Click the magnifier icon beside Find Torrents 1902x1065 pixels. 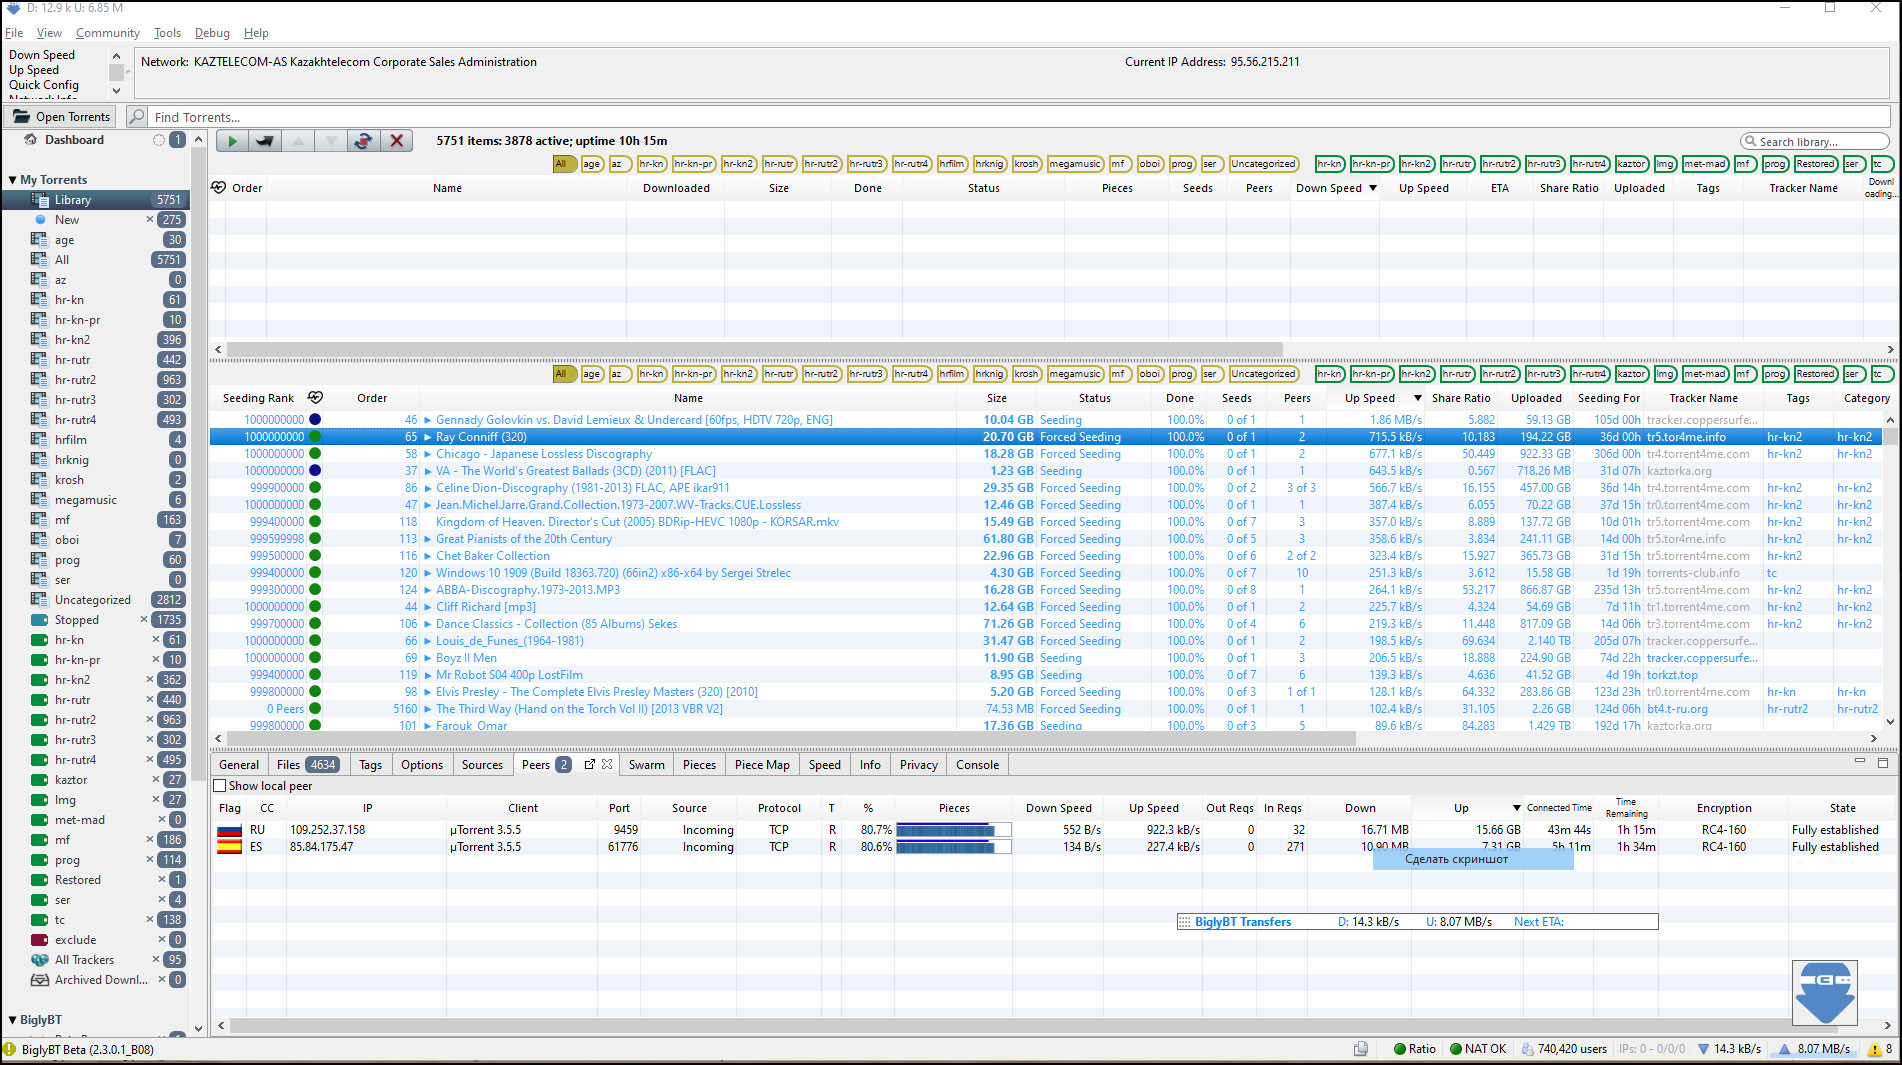[138, 117]
